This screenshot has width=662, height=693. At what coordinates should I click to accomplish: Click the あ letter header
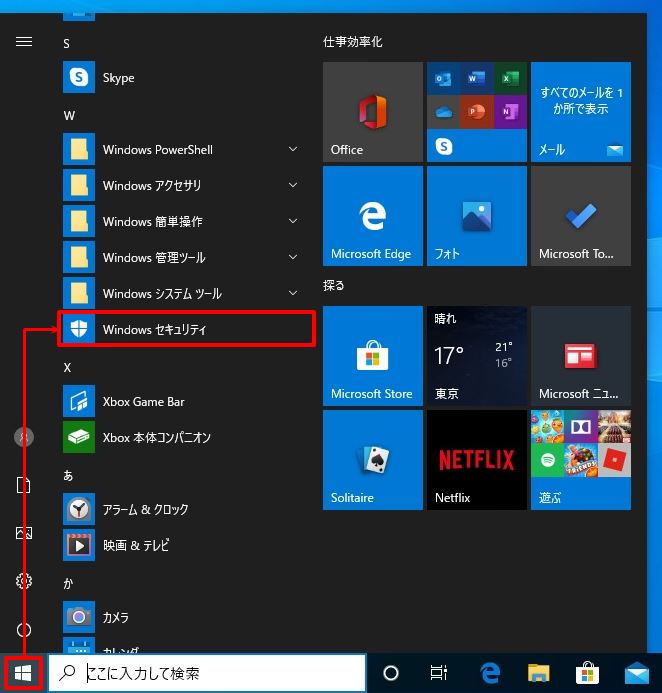68,475
